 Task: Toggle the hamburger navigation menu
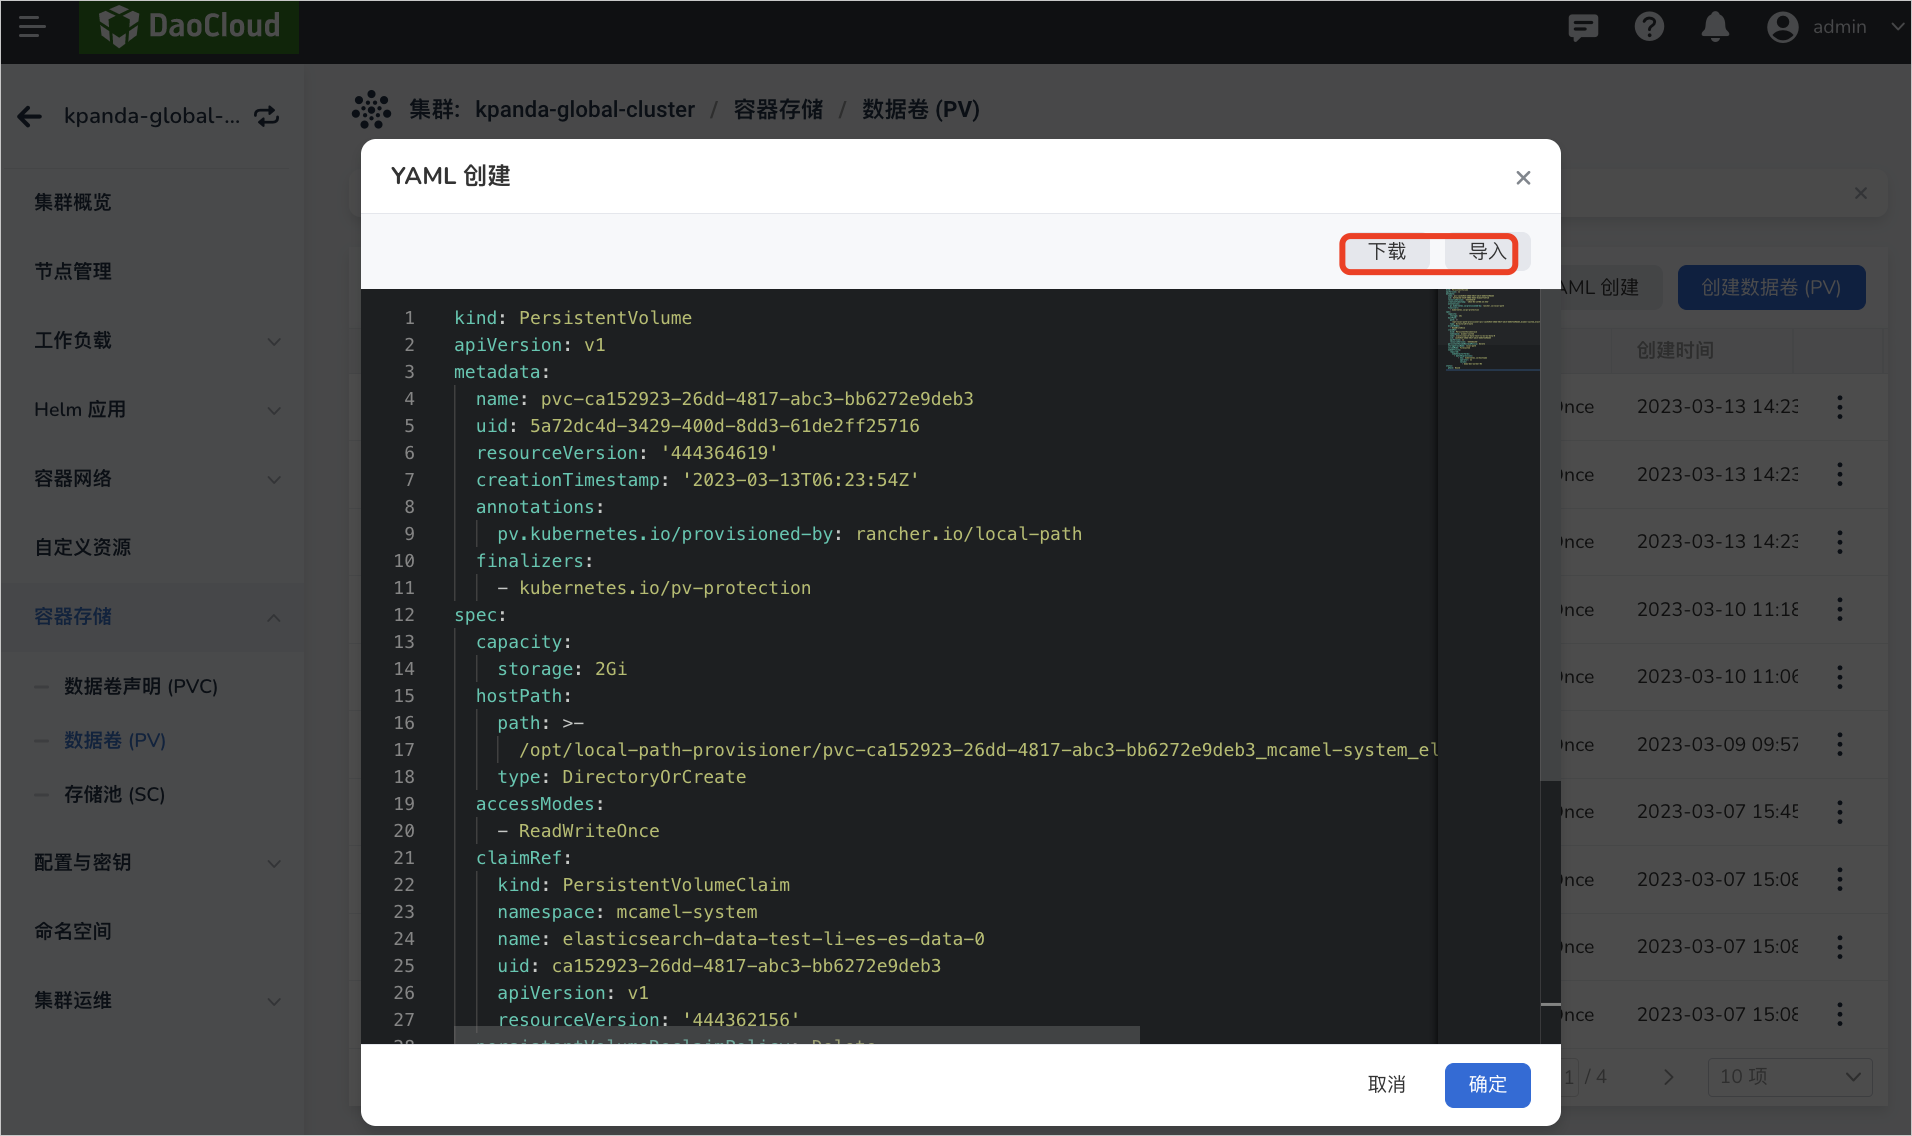tap(32, 27)
